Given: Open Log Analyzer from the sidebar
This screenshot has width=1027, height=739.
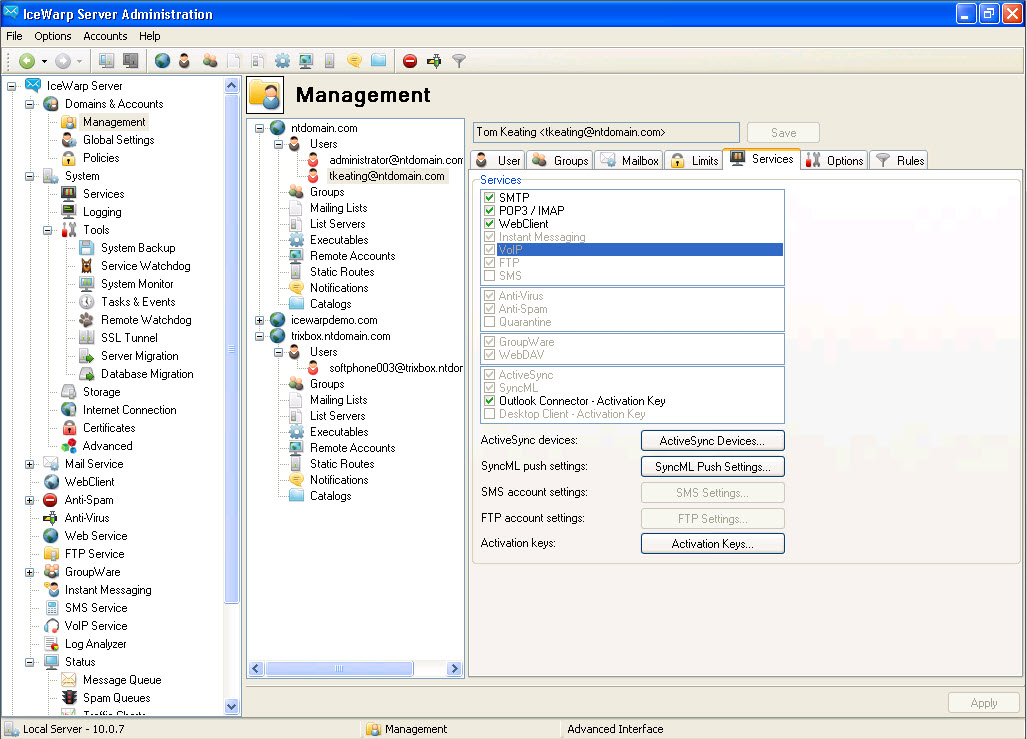Looking at the screenshot, I should pyautogui.click(x=95, y=644).
